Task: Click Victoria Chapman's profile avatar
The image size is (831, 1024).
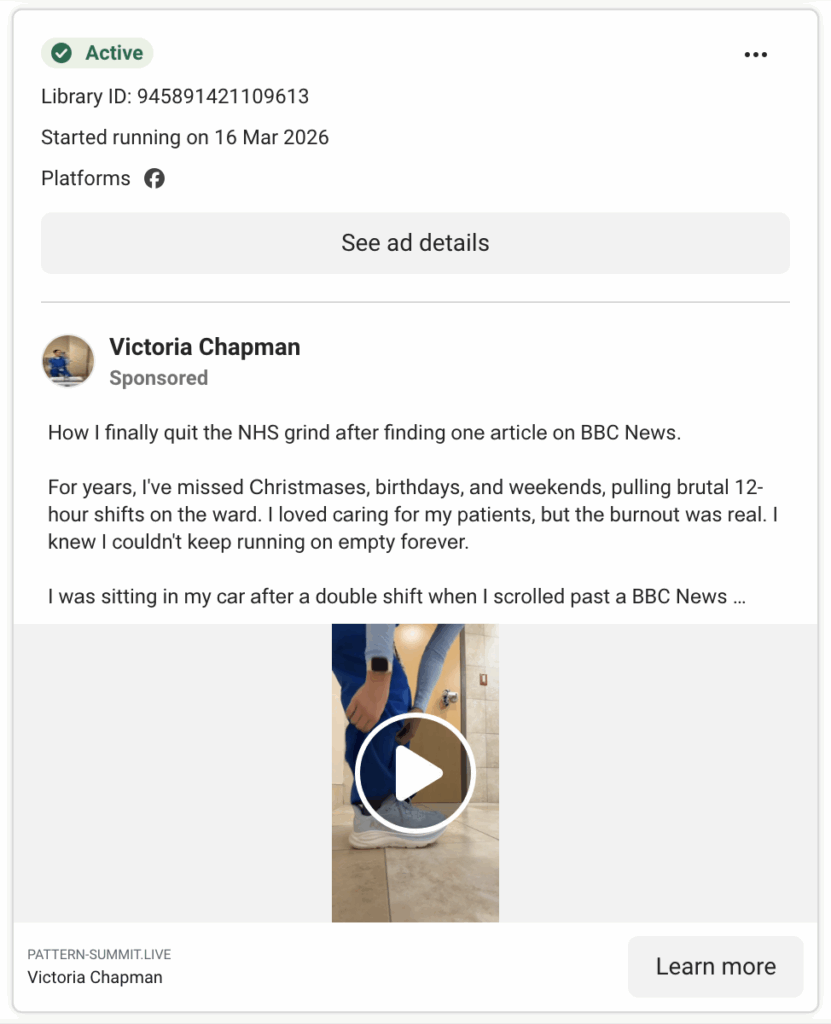Action: [68, 361]
